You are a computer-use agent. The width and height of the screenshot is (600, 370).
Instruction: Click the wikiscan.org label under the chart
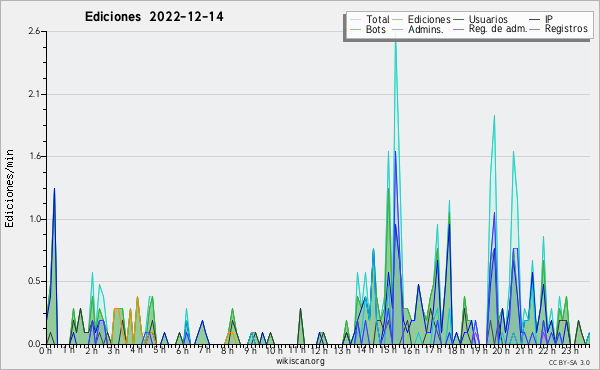click(x=300, y=361)
